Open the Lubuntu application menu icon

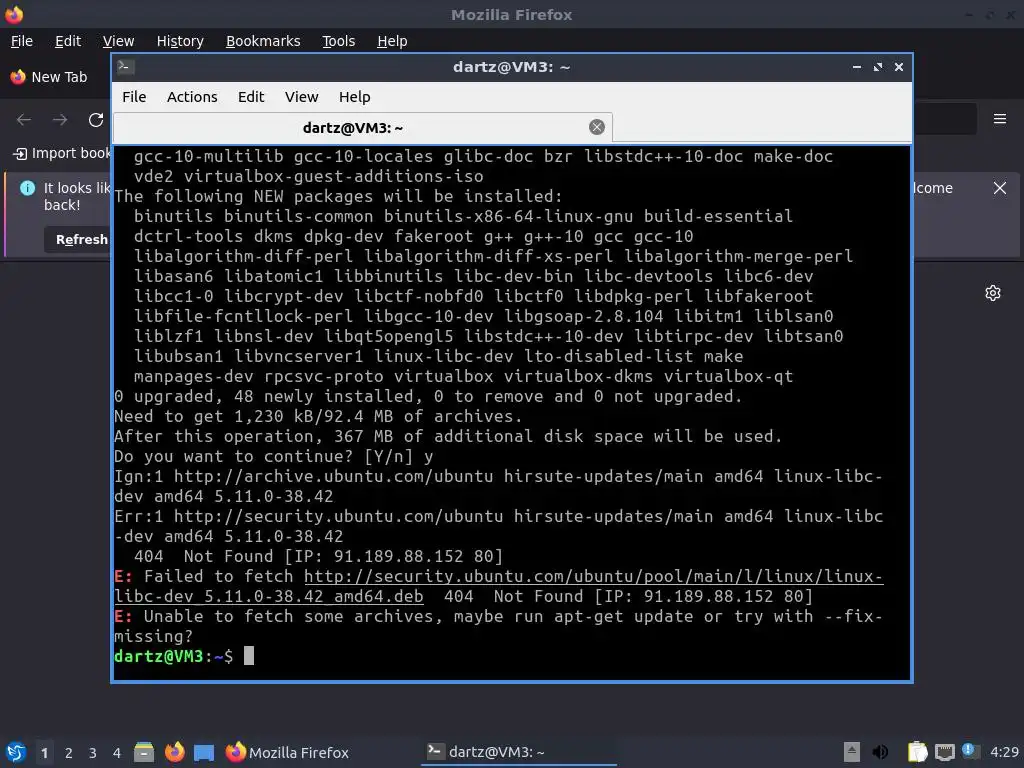[x=16, y=752]
